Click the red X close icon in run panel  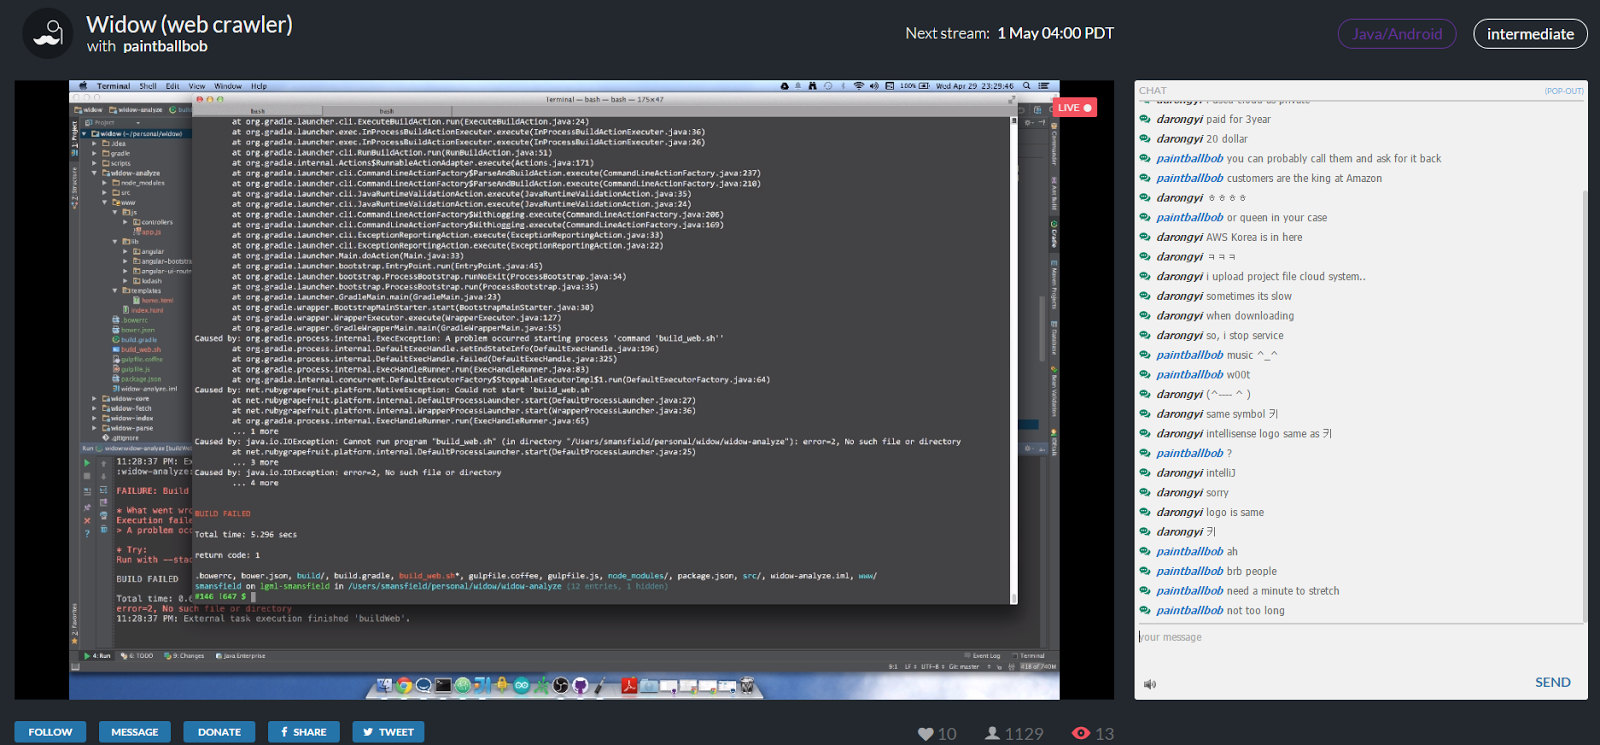tap(87, 520)
